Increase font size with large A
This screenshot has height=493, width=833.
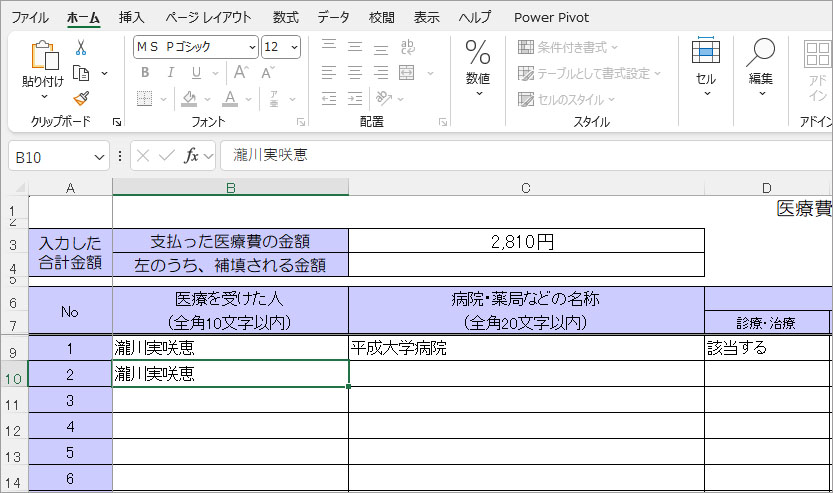click(241, 72)
